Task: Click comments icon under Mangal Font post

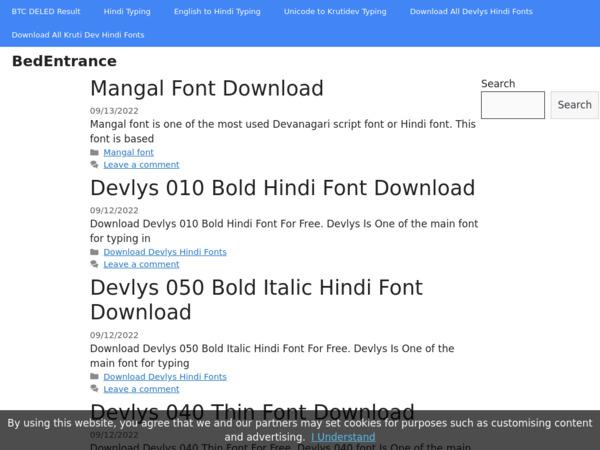Action: click(x=95, y=165)
